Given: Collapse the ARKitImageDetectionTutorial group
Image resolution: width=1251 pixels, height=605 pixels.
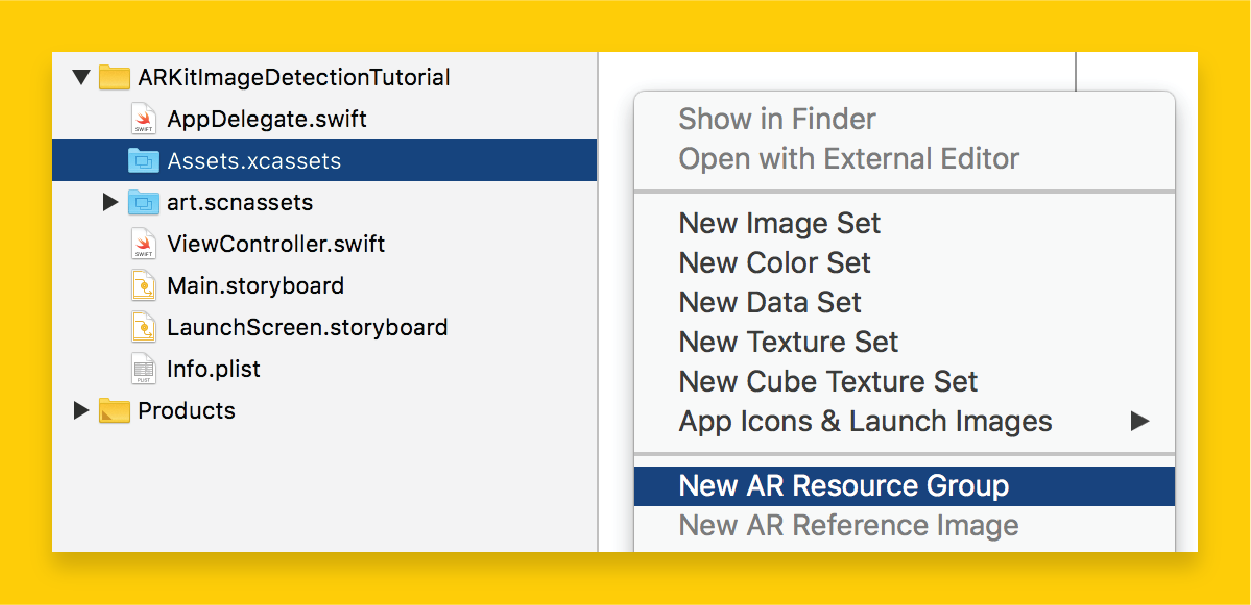Looking at the screenshot, I should pos(82,77).
